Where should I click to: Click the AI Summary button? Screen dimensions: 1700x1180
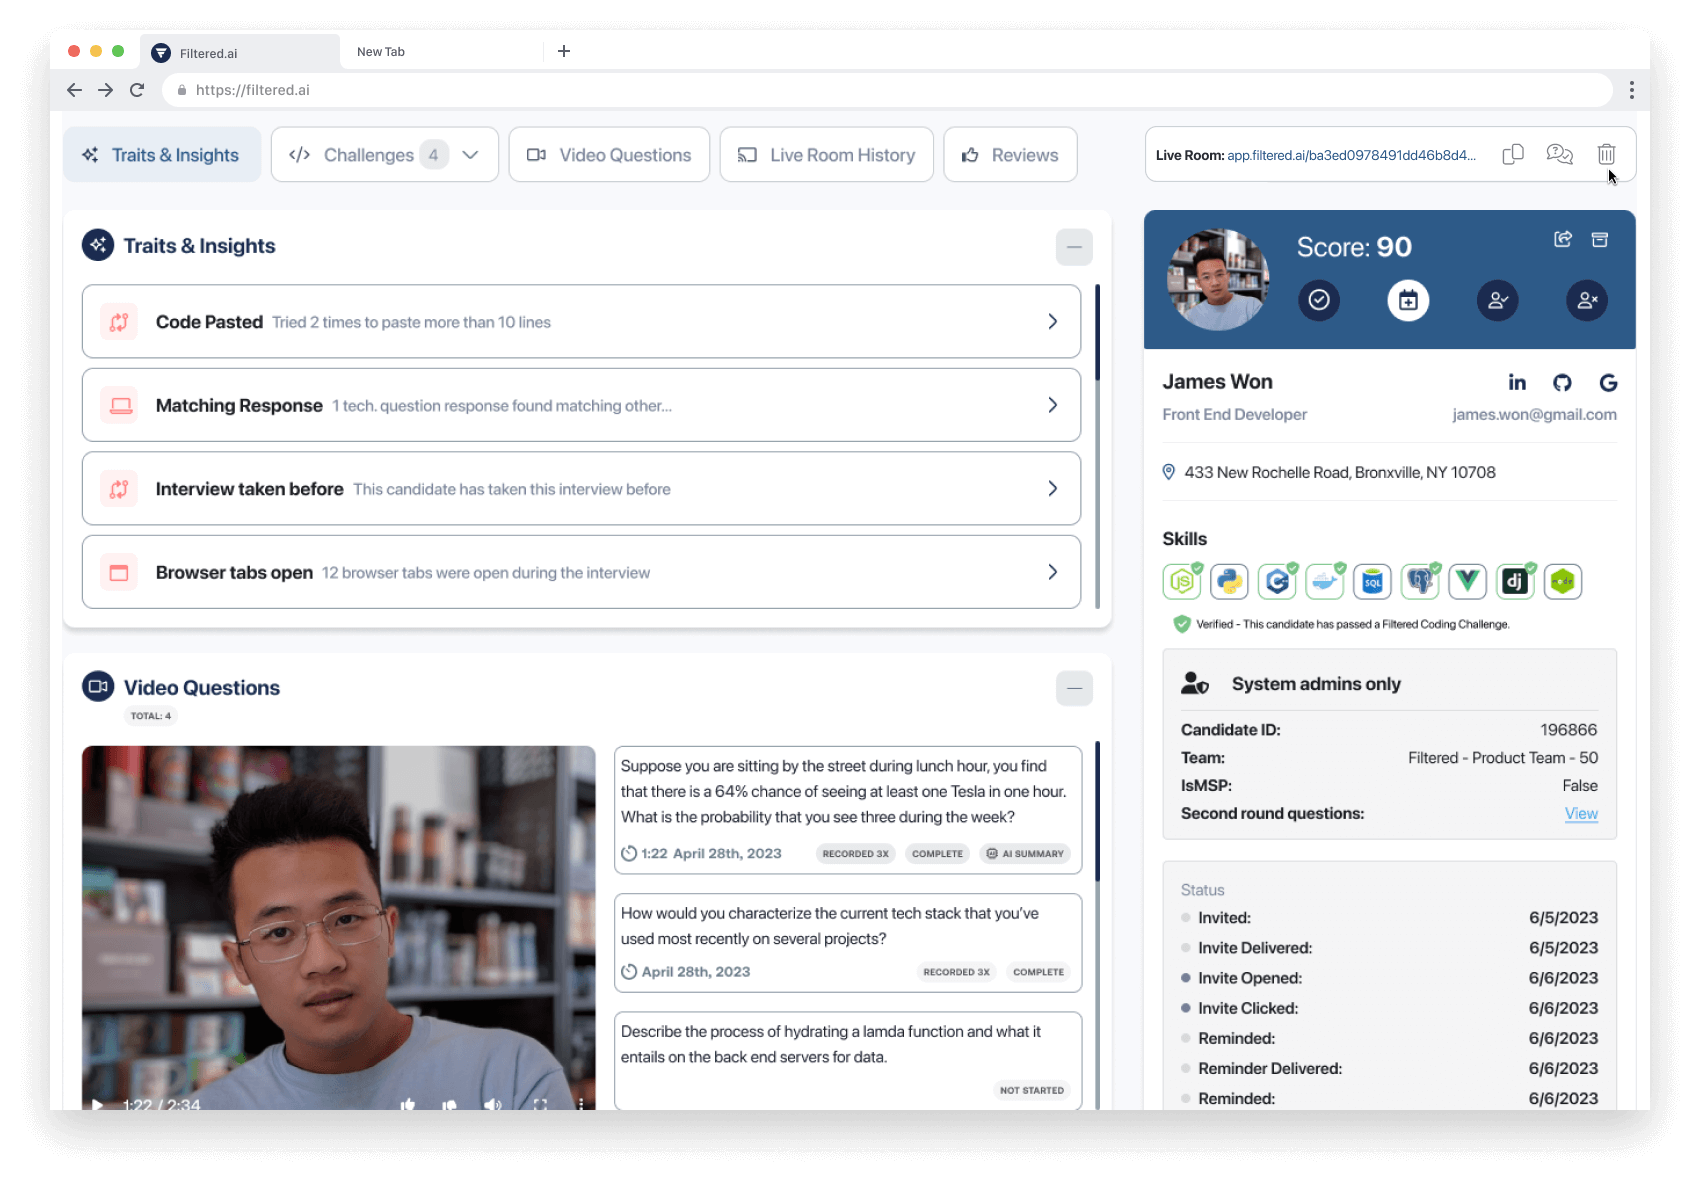click(1025, 854)
